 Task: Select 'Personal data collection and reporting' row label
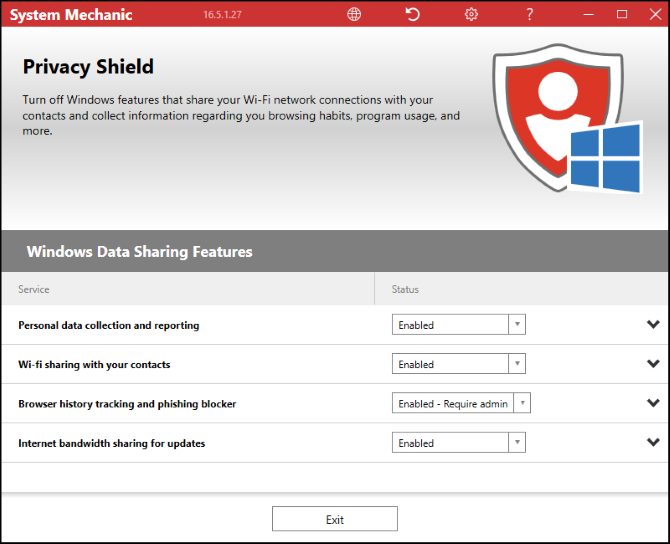click(x=109, y=325)
